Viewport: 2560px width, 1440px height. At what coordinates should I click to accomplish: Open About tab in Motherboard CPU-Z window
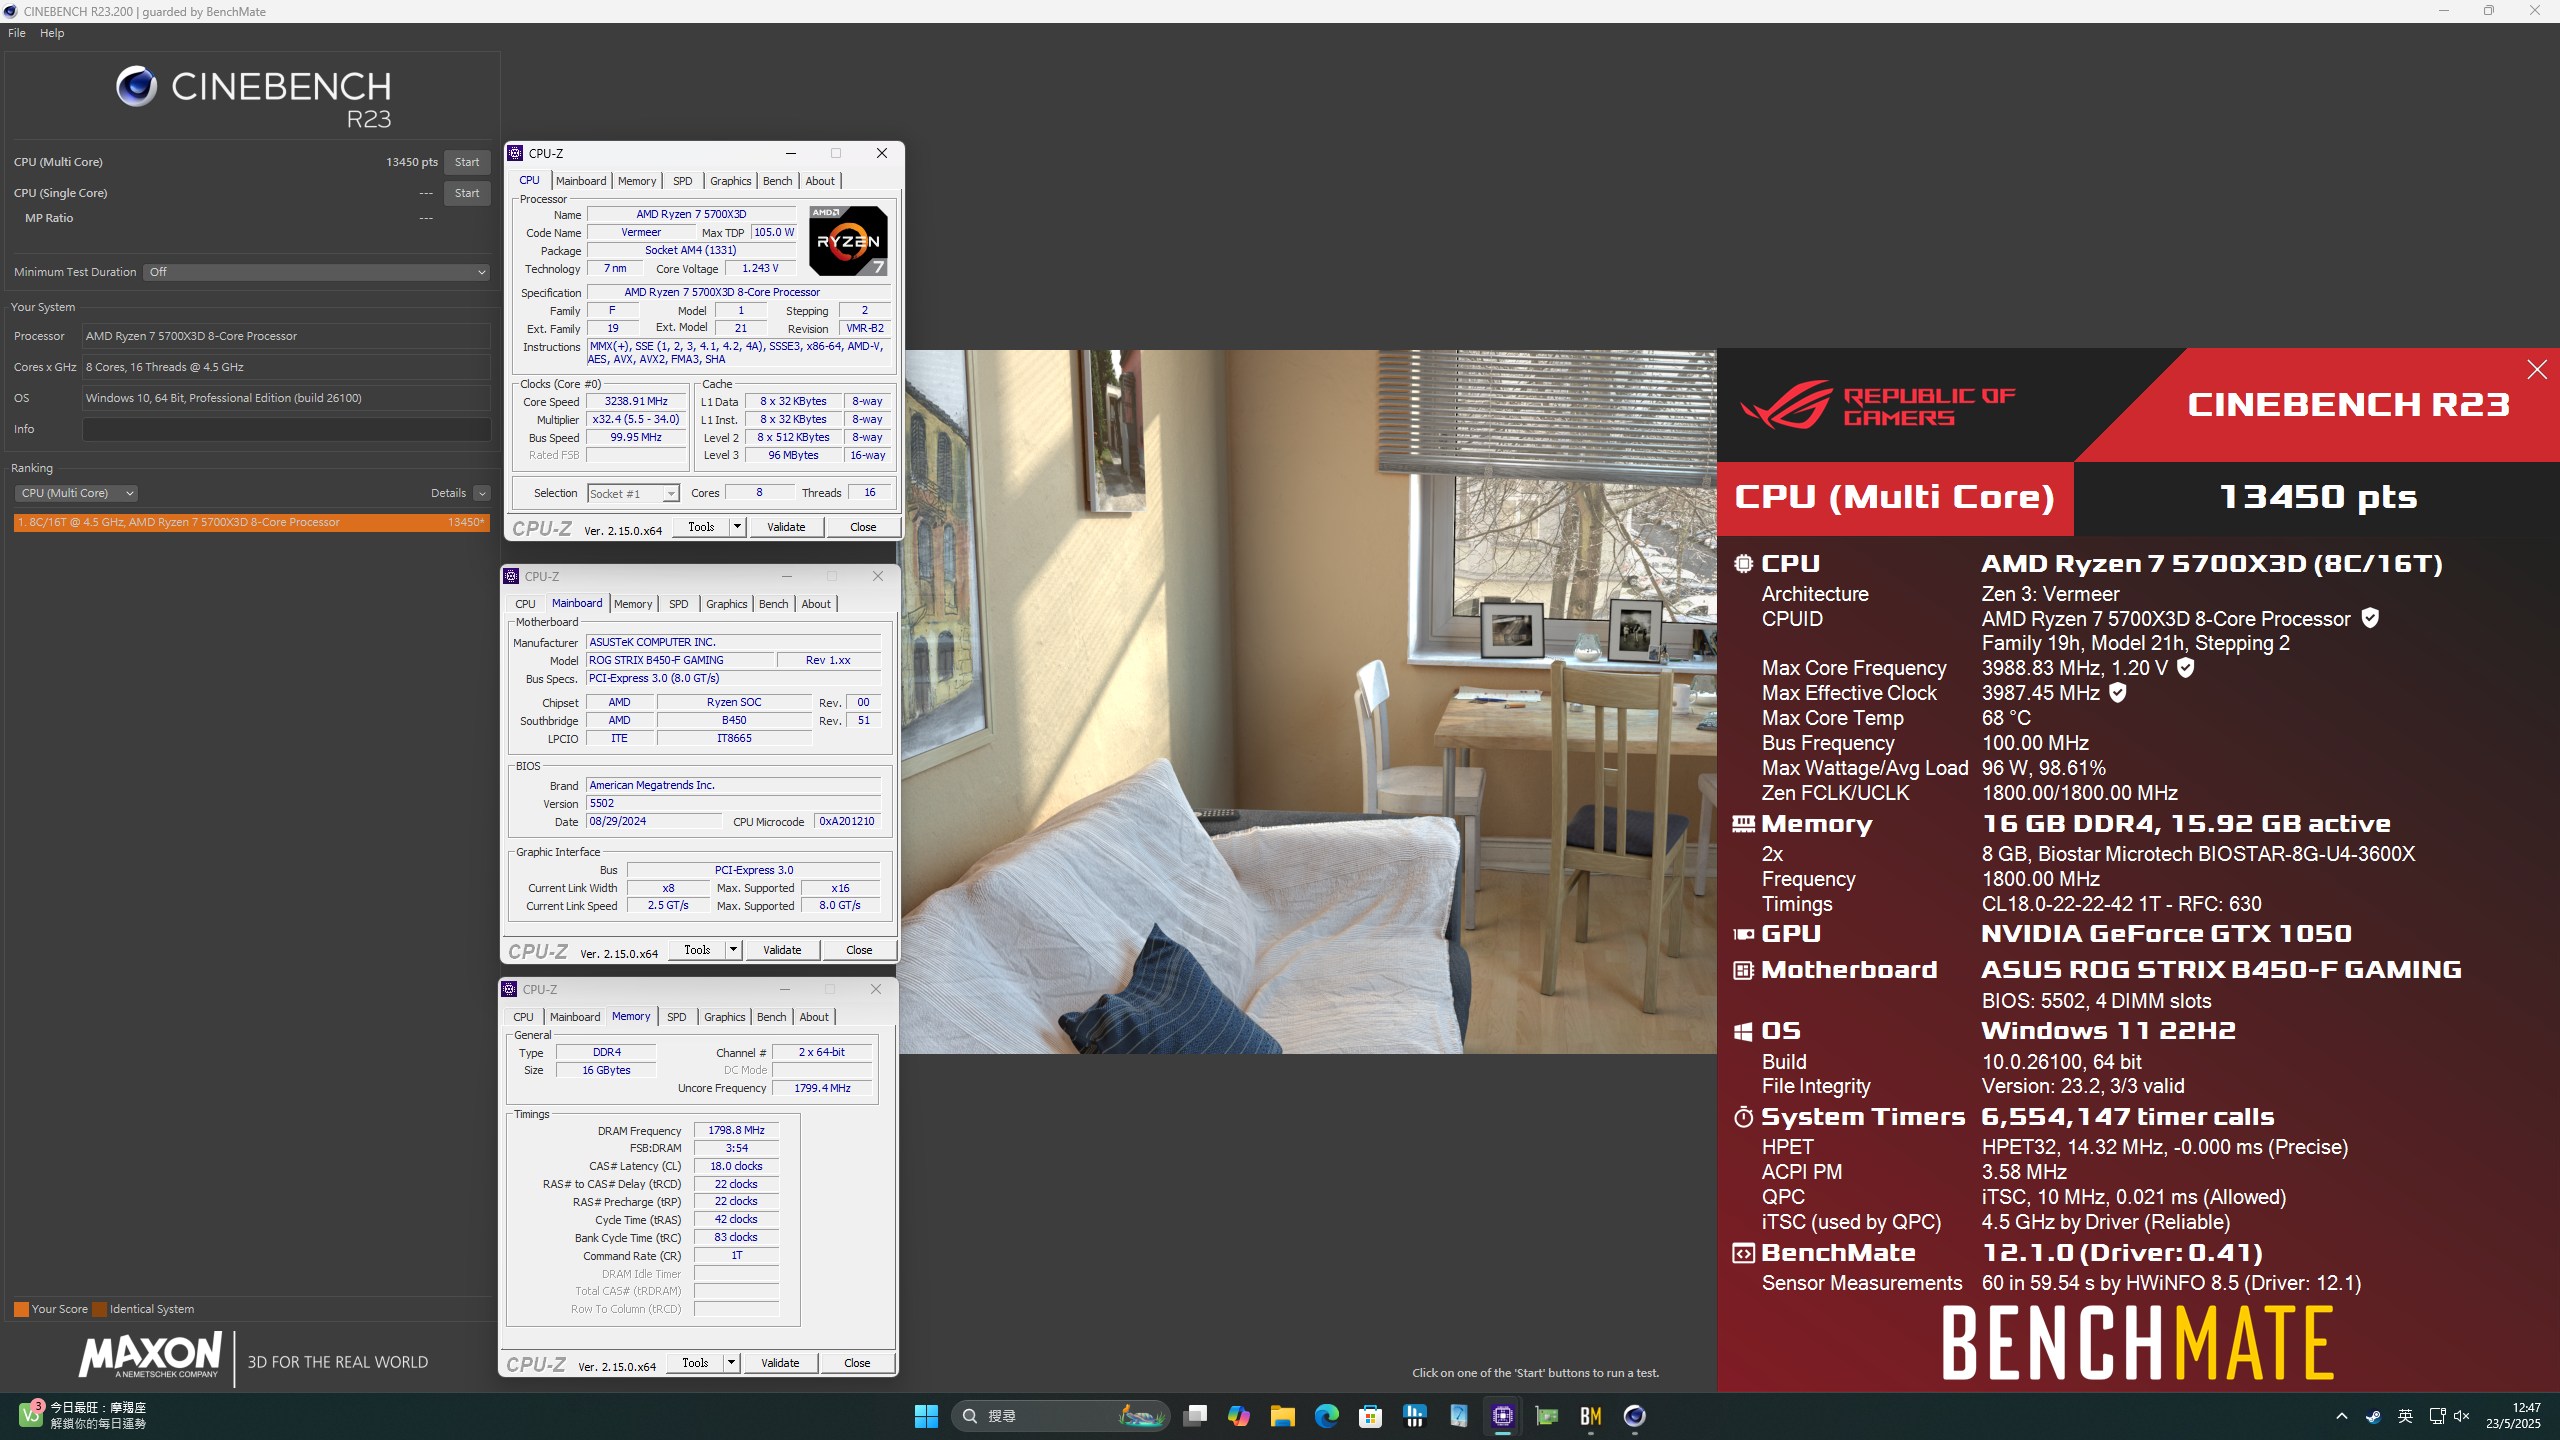(x=816, y=604)
